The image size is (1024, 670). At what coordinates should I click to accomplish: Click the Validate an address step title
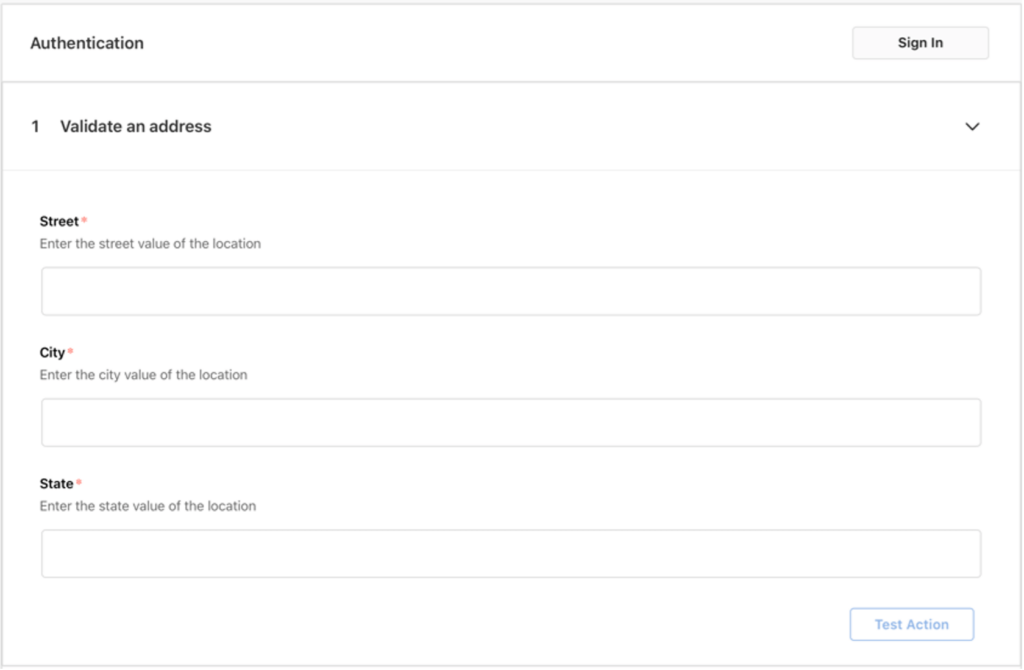coord(136,127)
